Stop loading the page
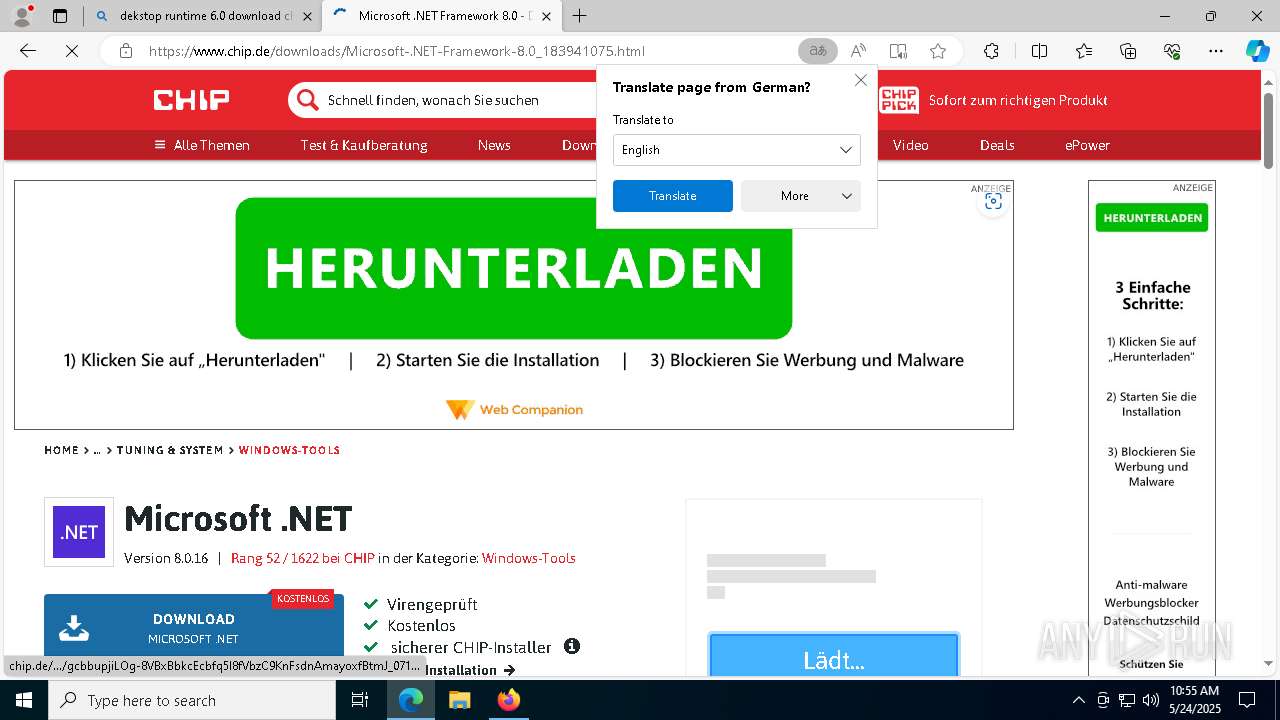This screenshot has width=1280, height=720. click(72, 51)
